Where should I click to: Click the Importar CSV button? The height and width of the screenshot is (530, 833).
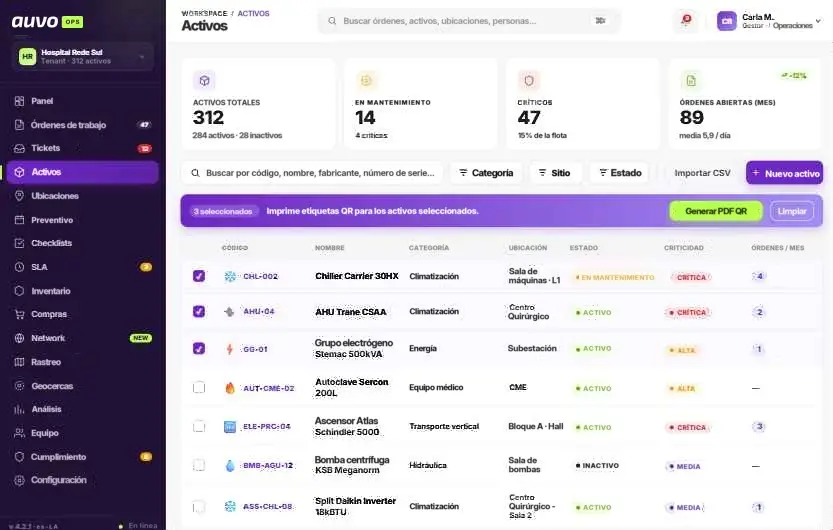[702, 173]
